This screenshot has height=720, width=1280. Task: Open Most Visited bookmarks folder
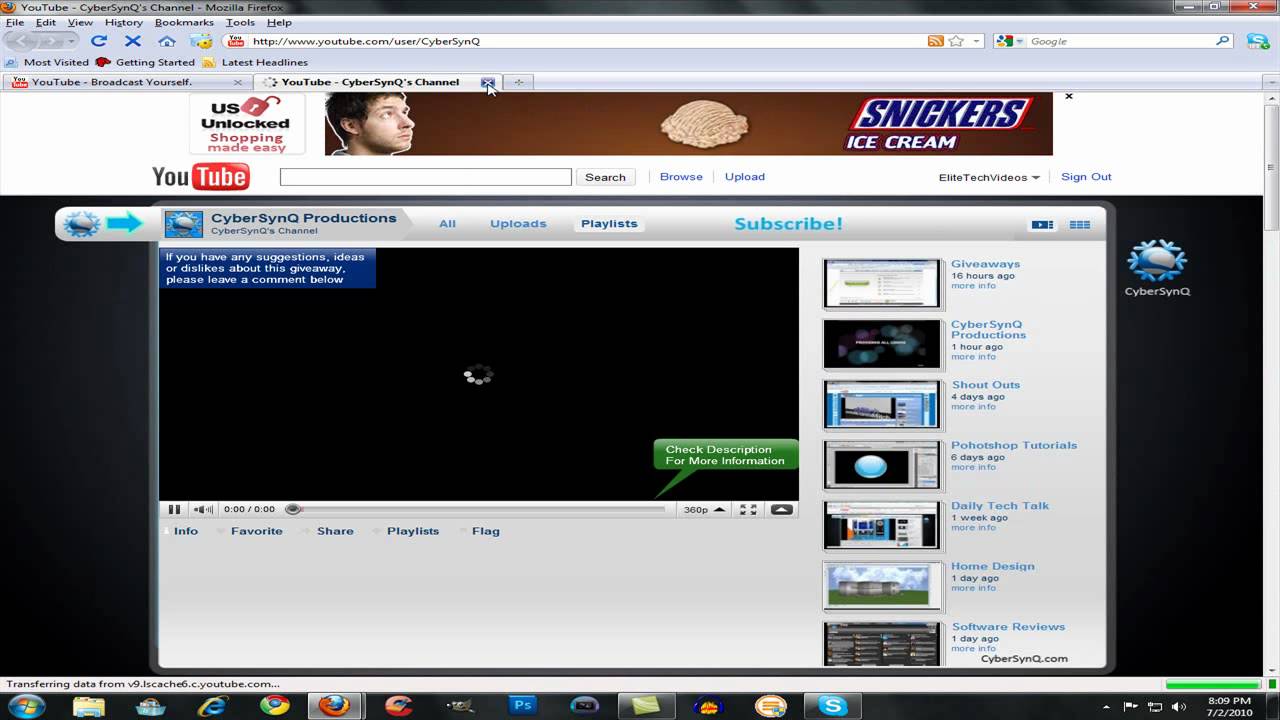[47, 62]
